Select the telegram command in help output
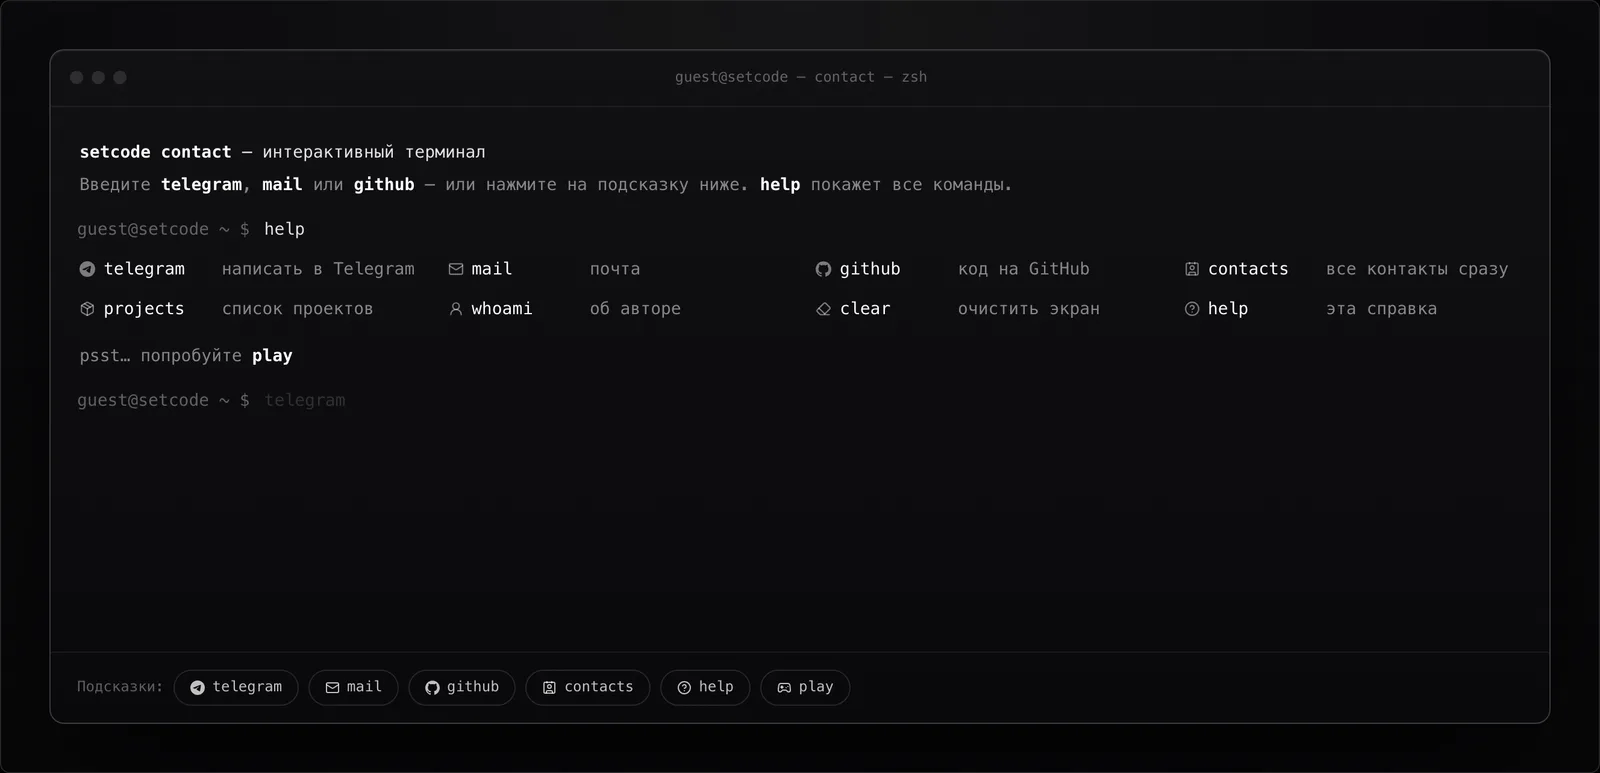The height and width of the screenshot is (773, 1600). pos(144,269)
